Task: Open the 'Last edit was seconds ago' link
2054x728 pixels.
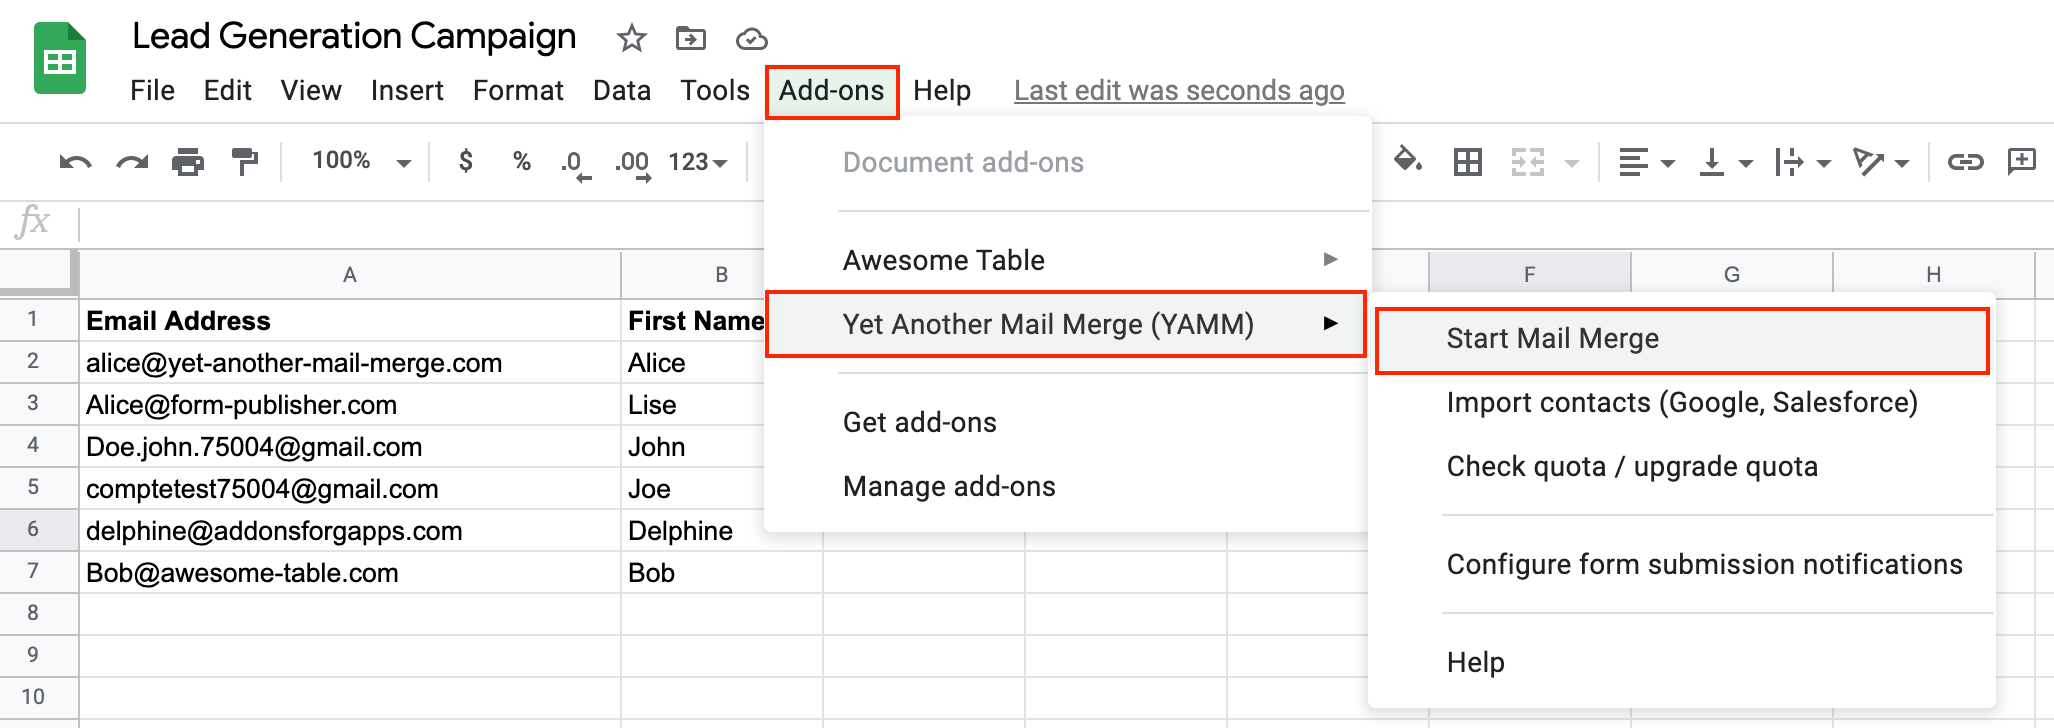Action: (1178, 91)
